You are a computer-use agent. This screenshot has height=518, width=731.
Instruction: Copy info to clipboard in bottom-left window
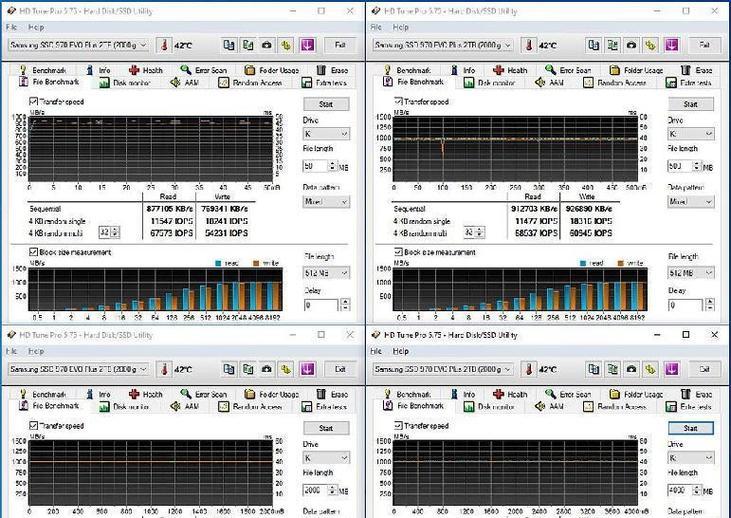[228, 369]
